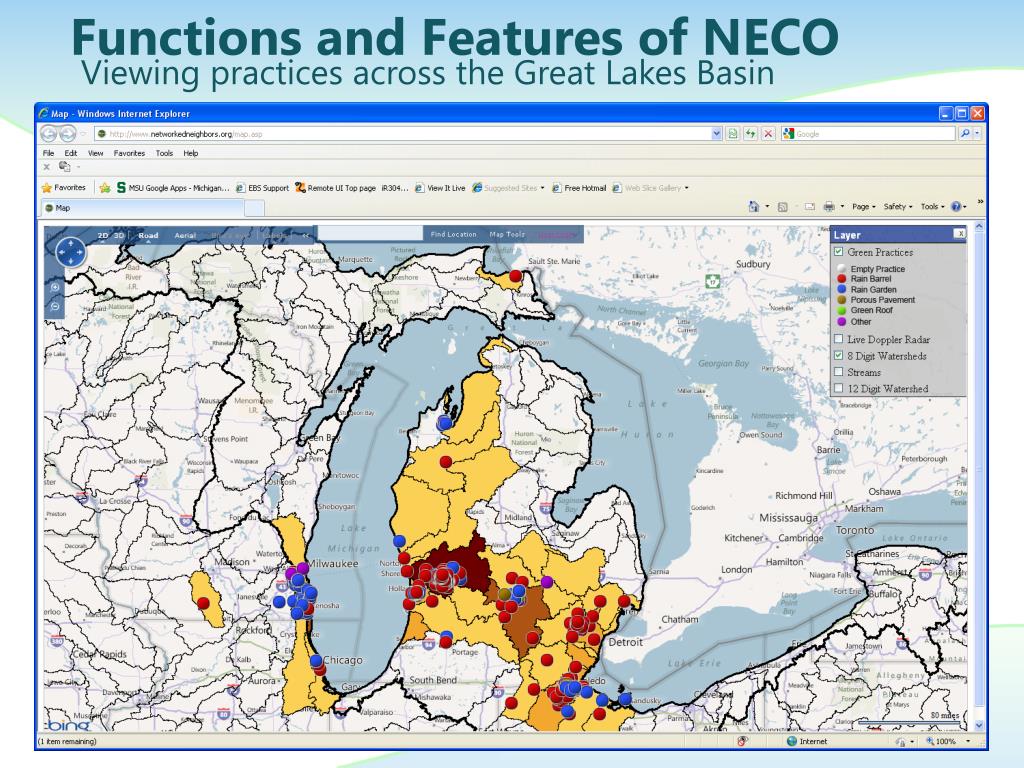Image resolution: width=1024 pixels, height=768 pixels.
Task: Expand the Tools command bar dropdown
Action: pyautogui.click(x=933, y=206)
